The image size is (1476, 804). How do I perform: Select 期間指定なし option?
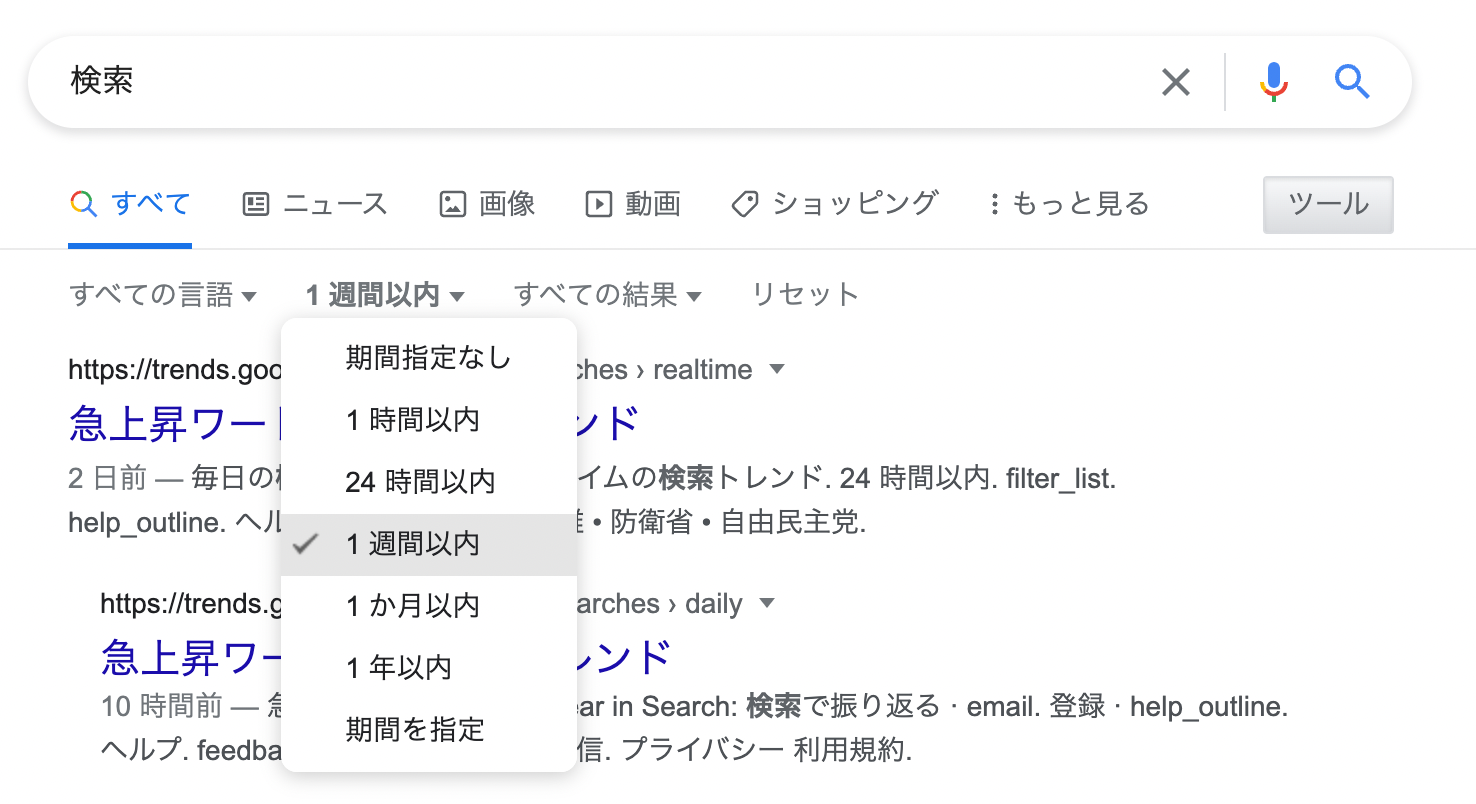point(429,357)
